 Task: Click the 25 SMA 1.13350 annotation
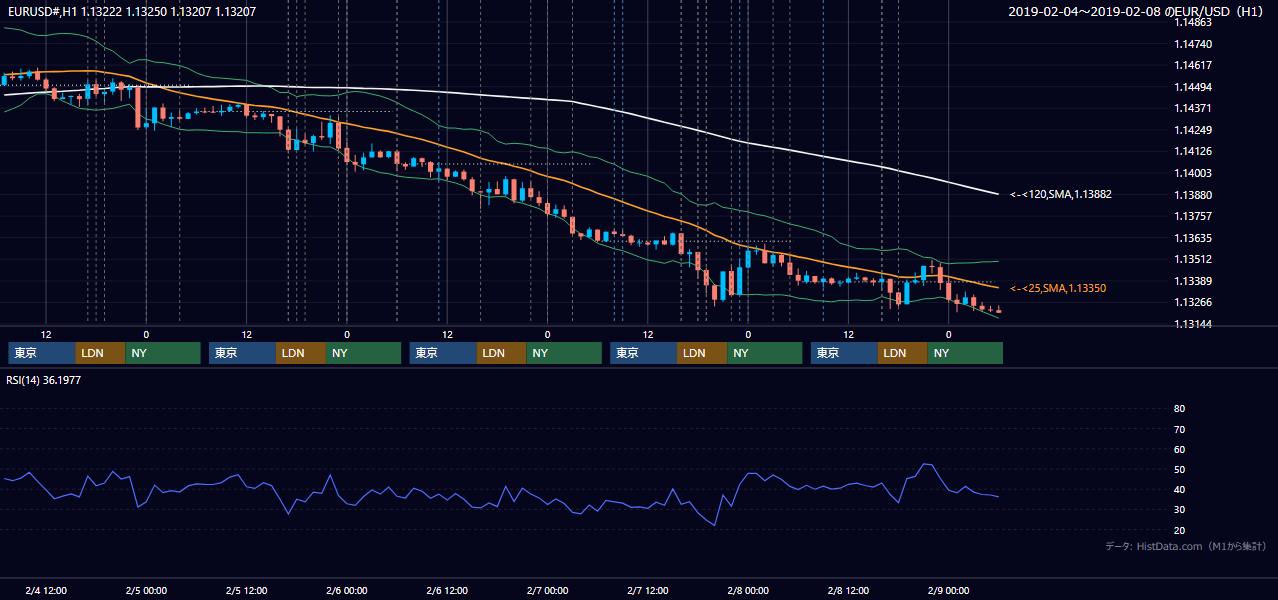pyautogui.click(x=1058, y=288)
